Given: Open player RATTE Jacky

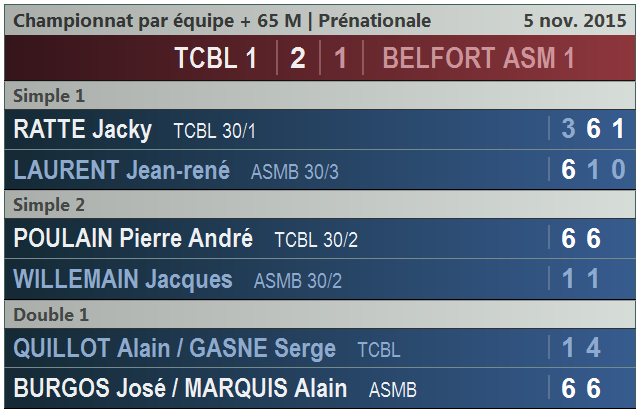Looking at the screenshot, I should coord(83,129).
